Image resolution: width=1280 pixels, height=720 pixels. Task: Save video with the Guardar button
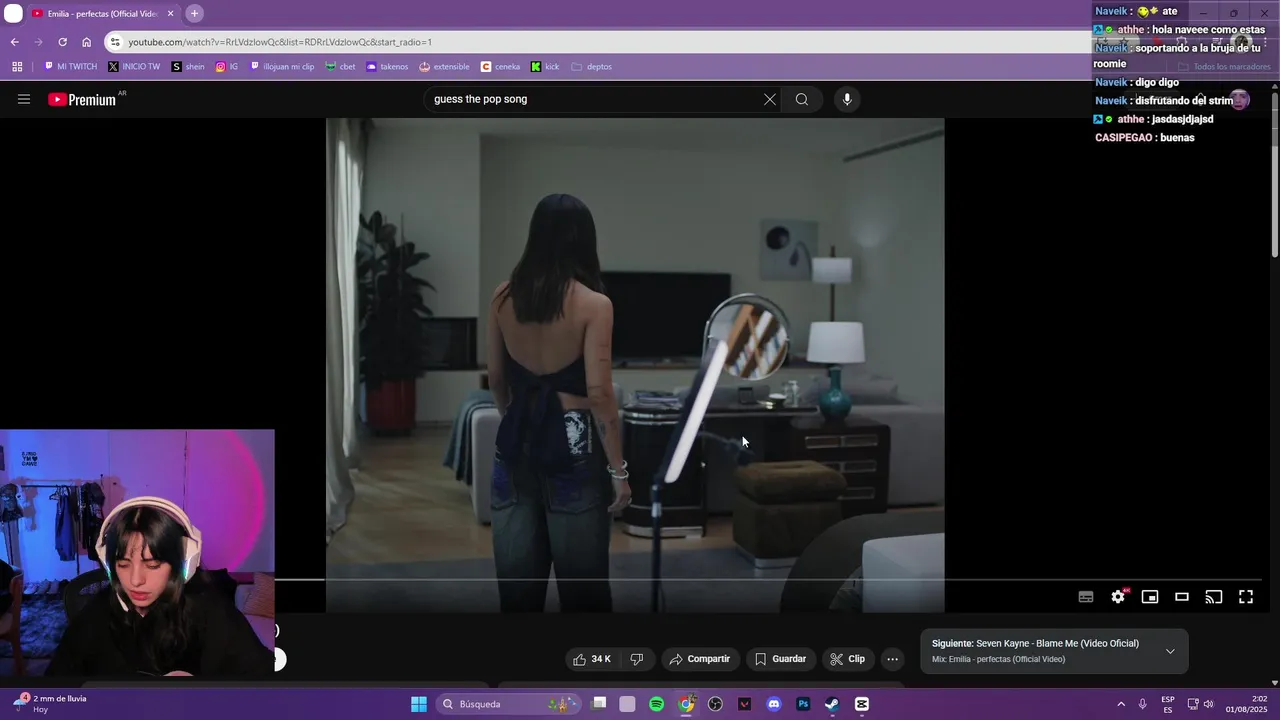tap(780, 659)
